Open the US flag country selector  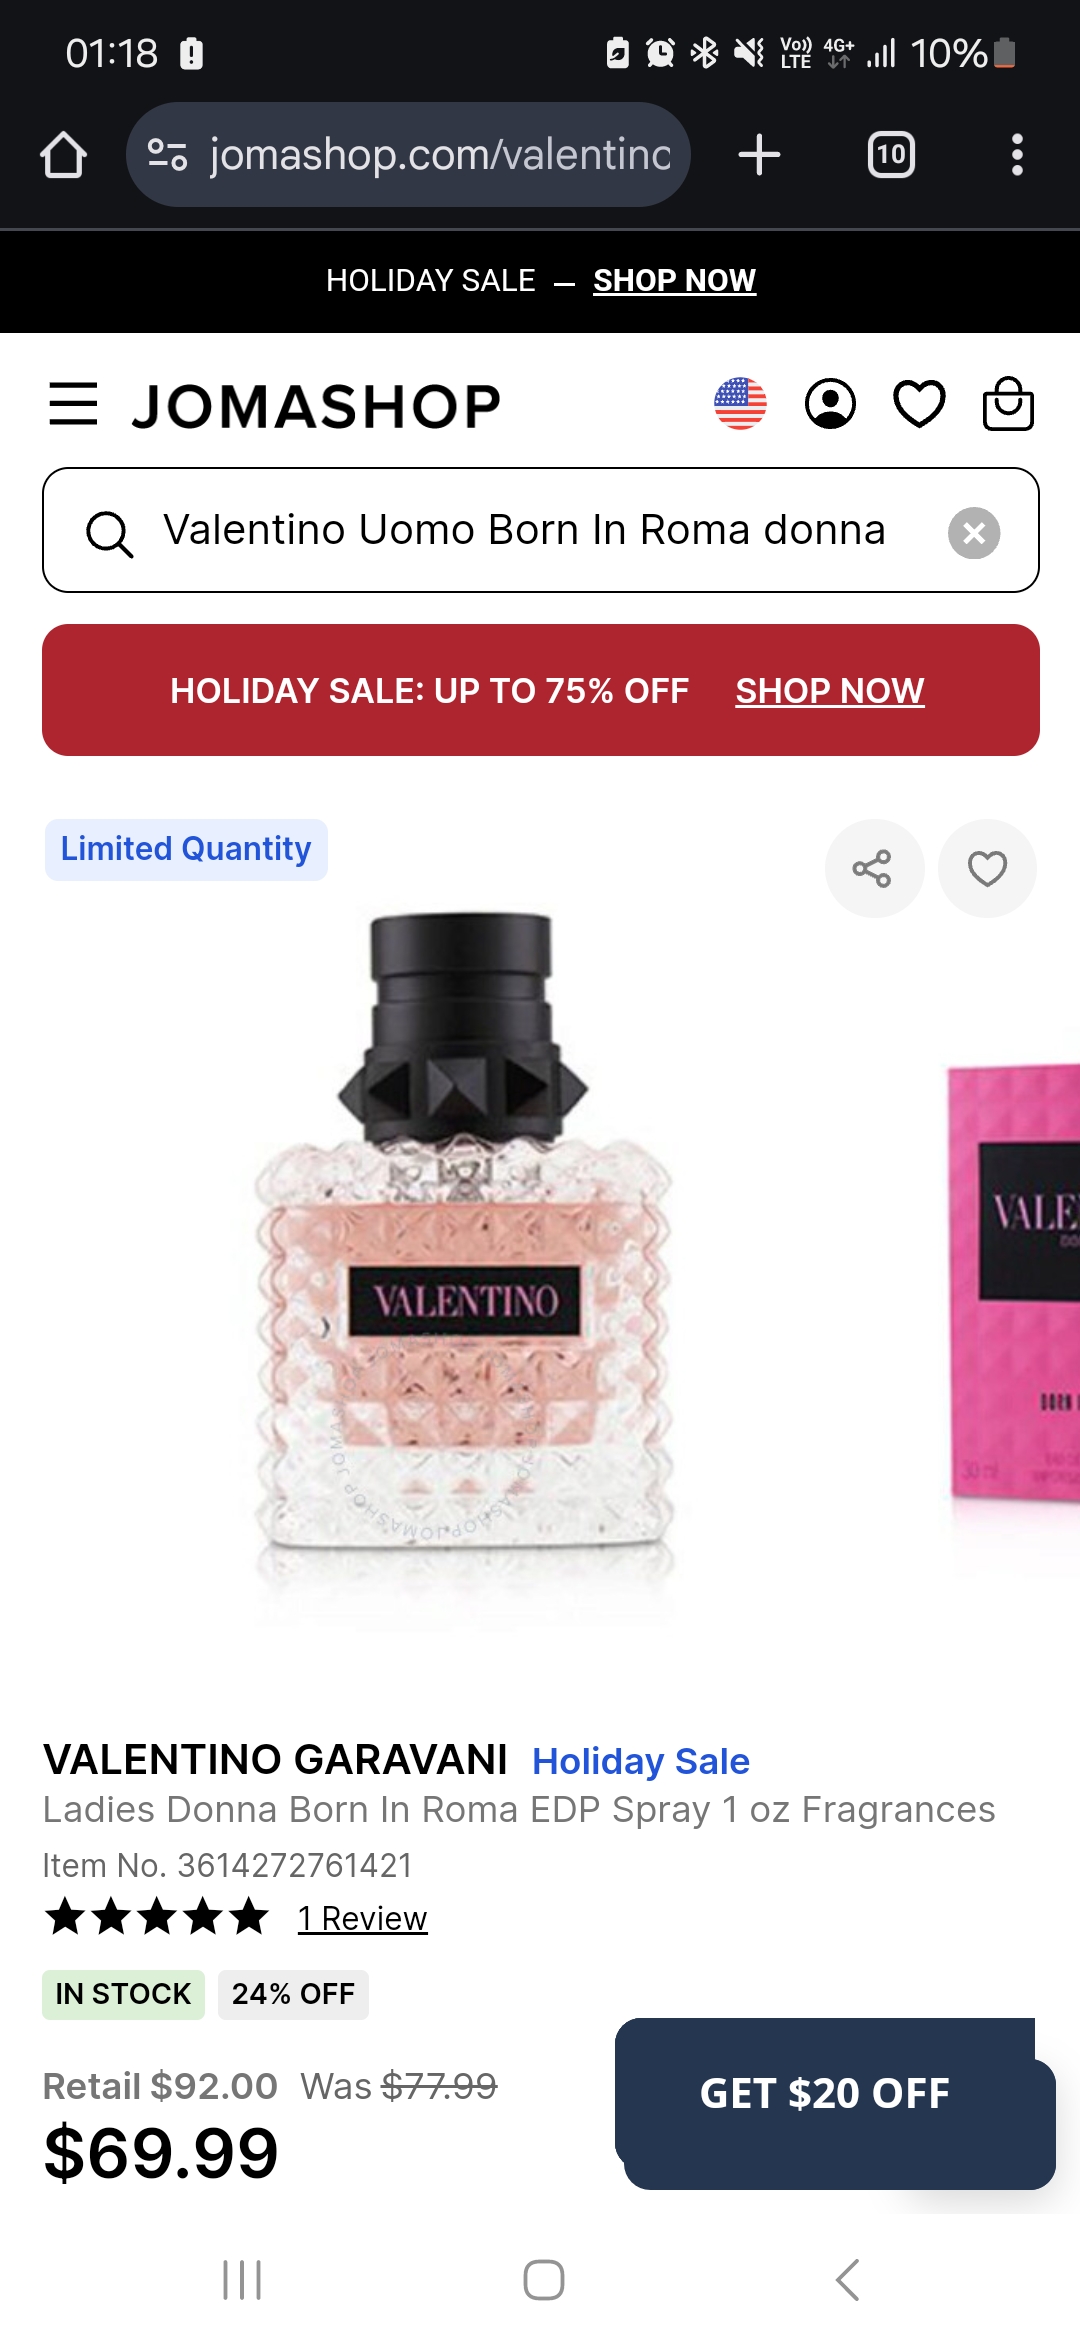coord(740,404)
